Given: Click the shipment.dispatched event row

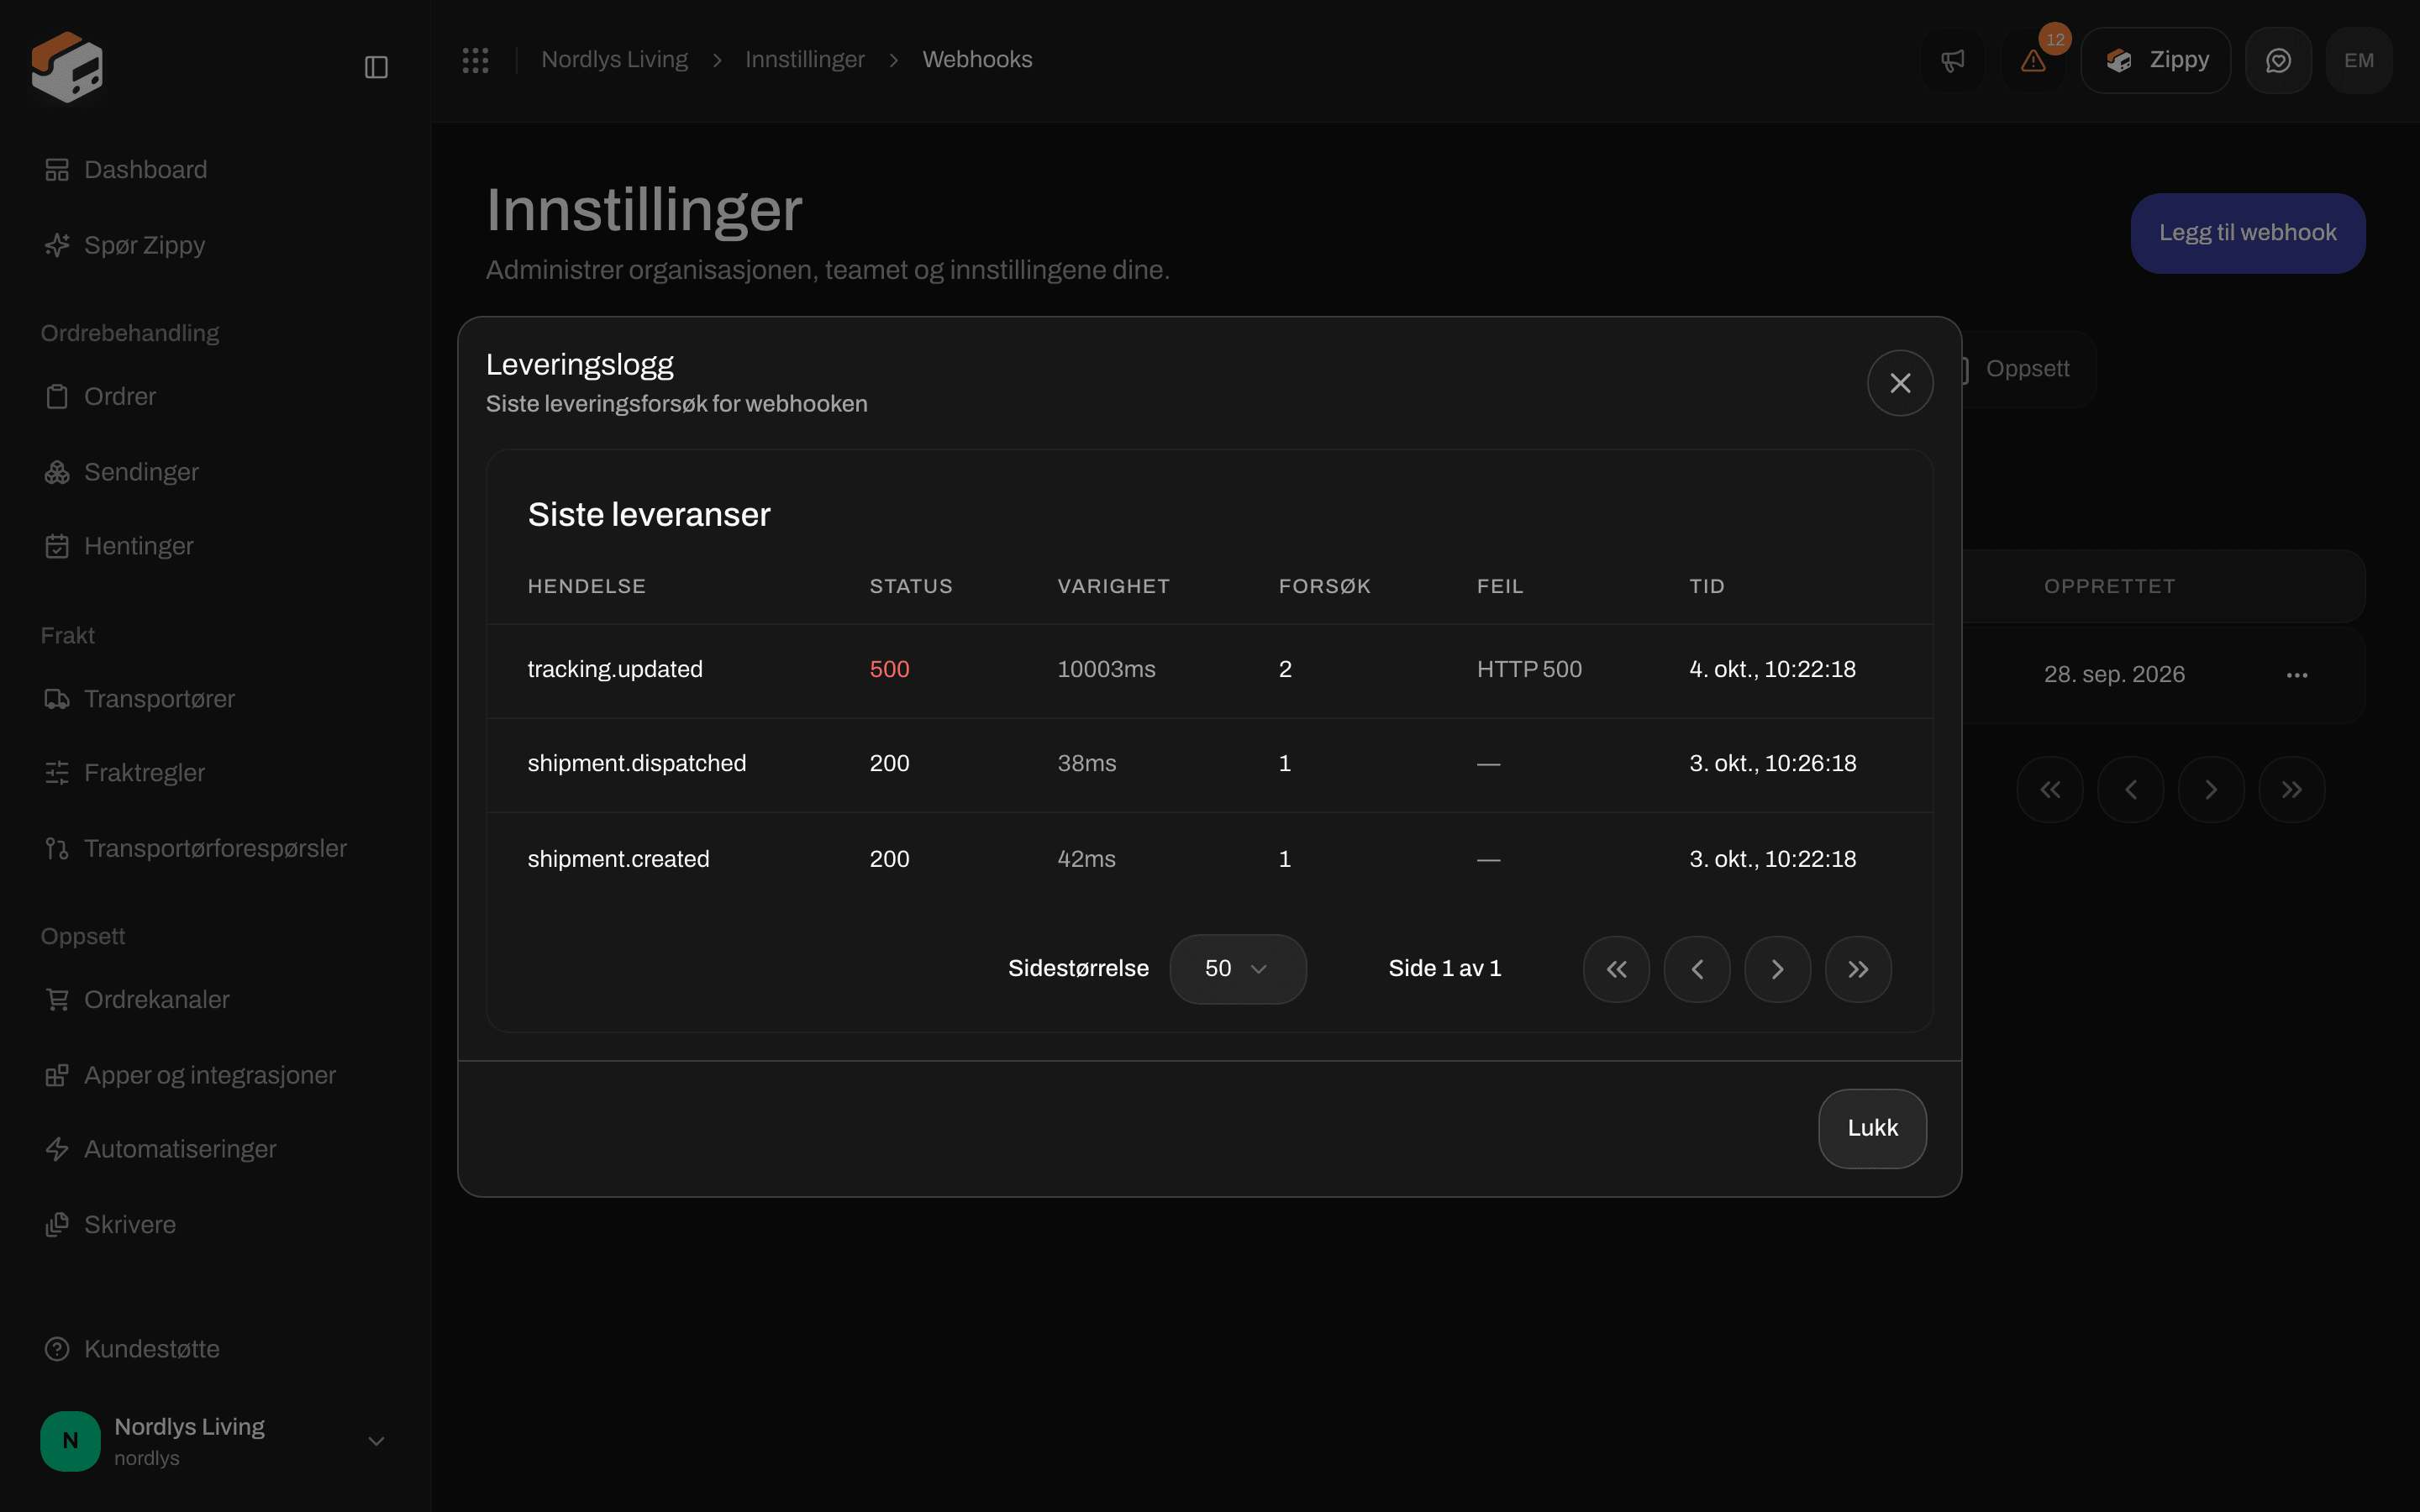Looking at the screenshot, I should [x=1210, y=764].
